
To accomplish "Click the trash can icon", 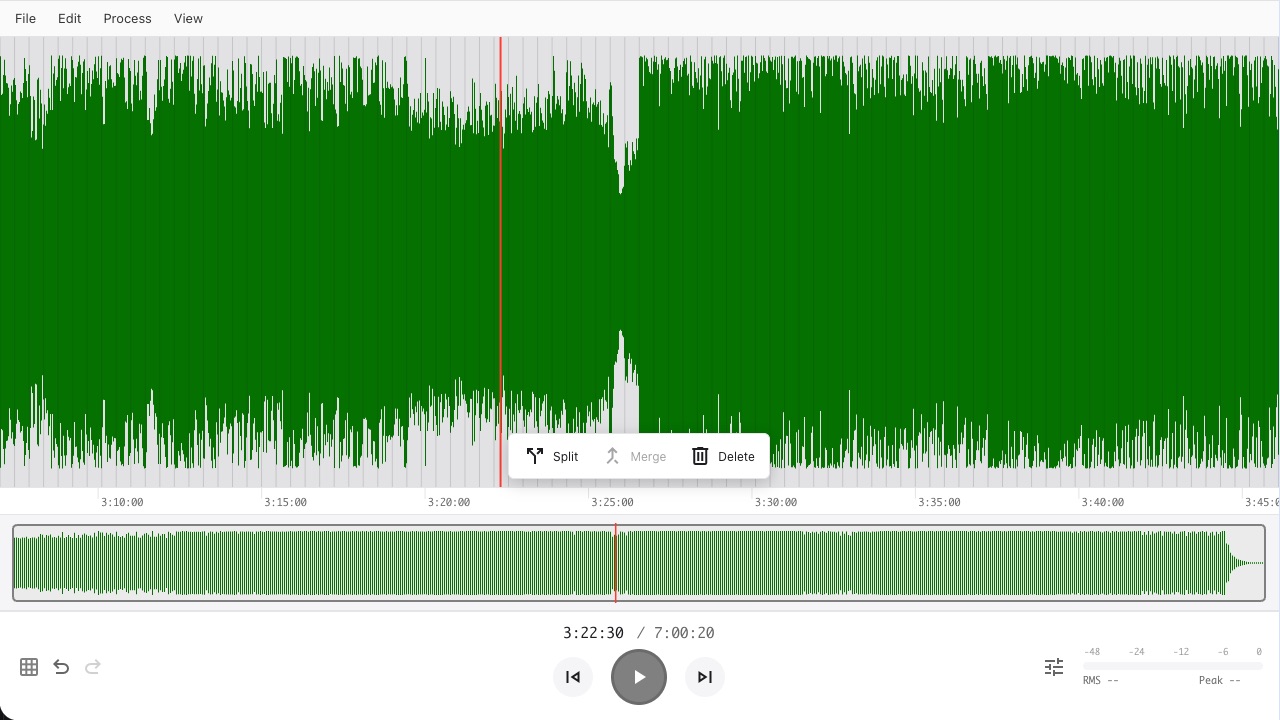I will click(x=700, y=456).
